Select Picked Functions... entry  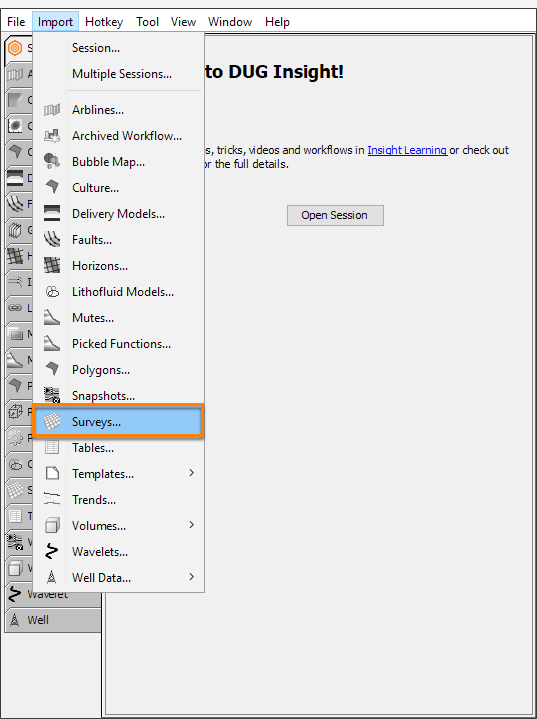point(122,344)
